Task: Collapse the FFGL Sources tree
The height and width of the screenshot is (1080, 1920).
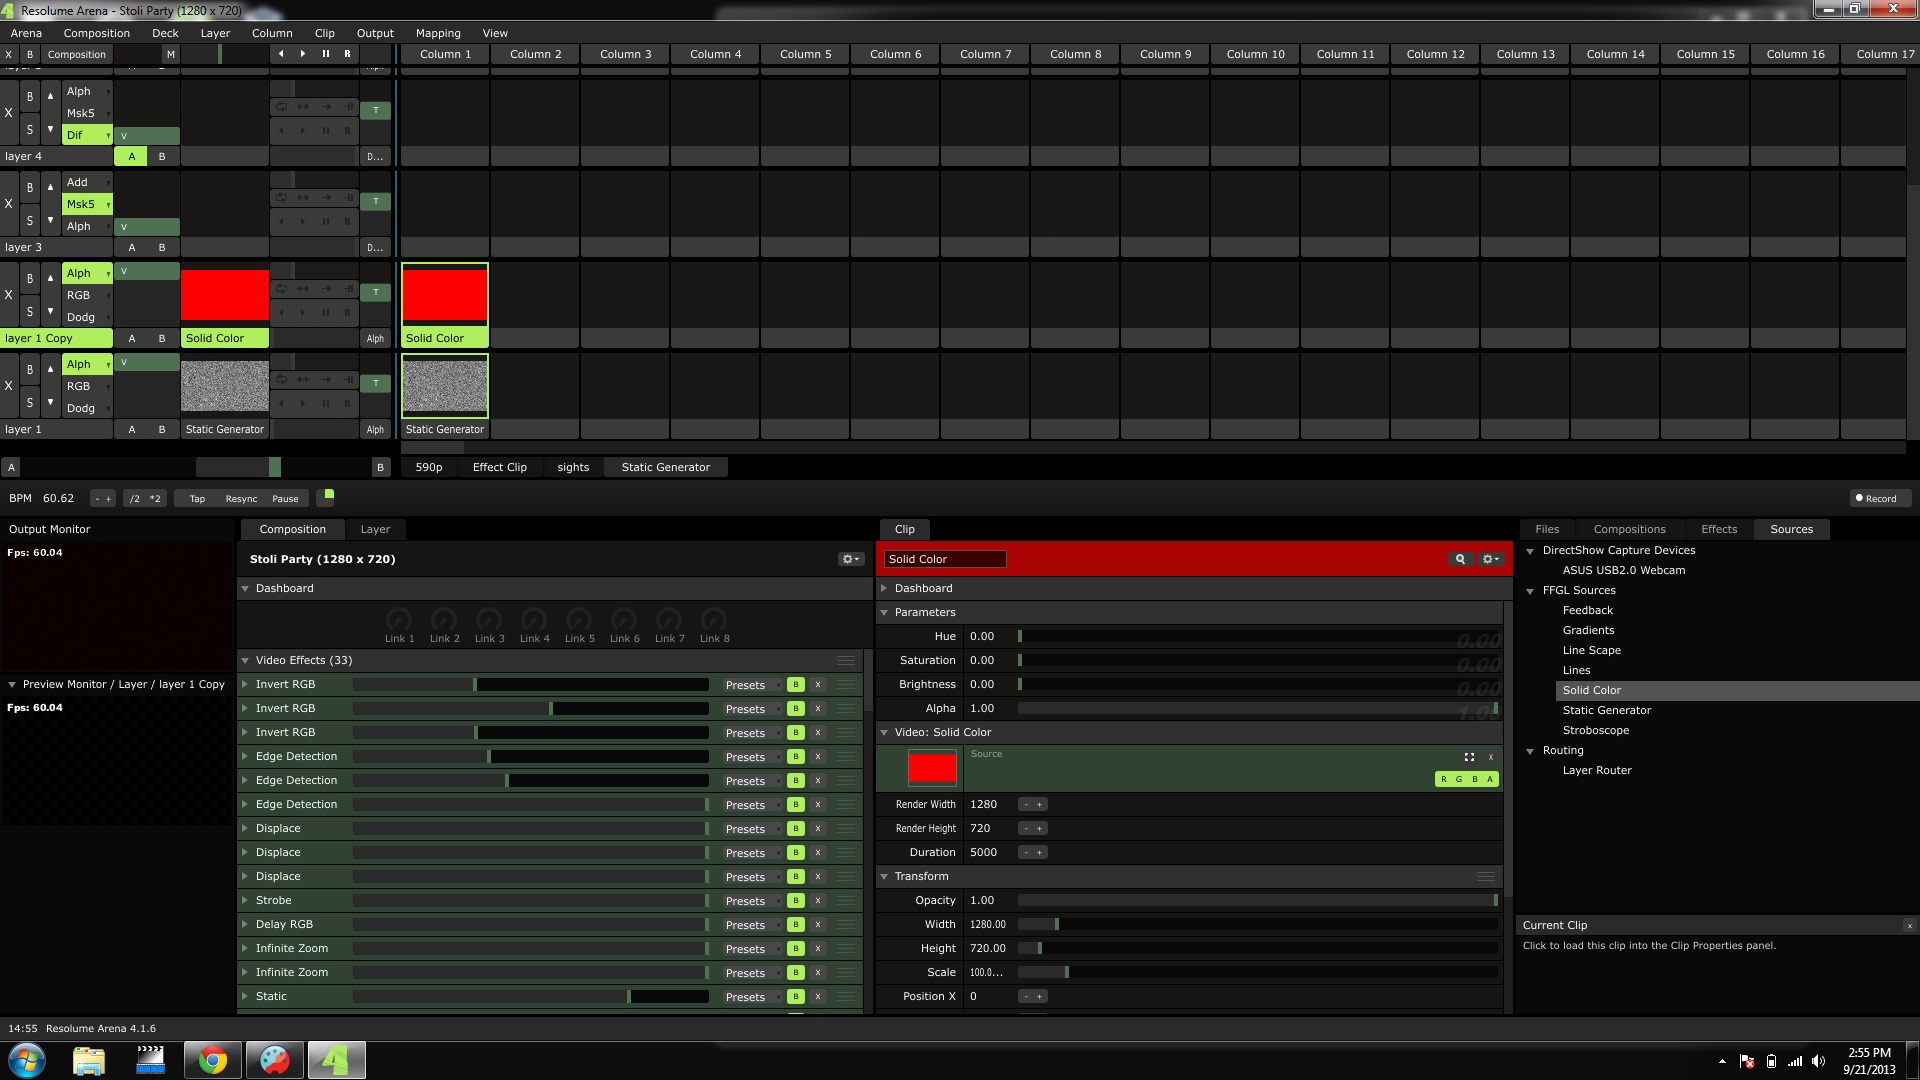Action: [1530, 591]
